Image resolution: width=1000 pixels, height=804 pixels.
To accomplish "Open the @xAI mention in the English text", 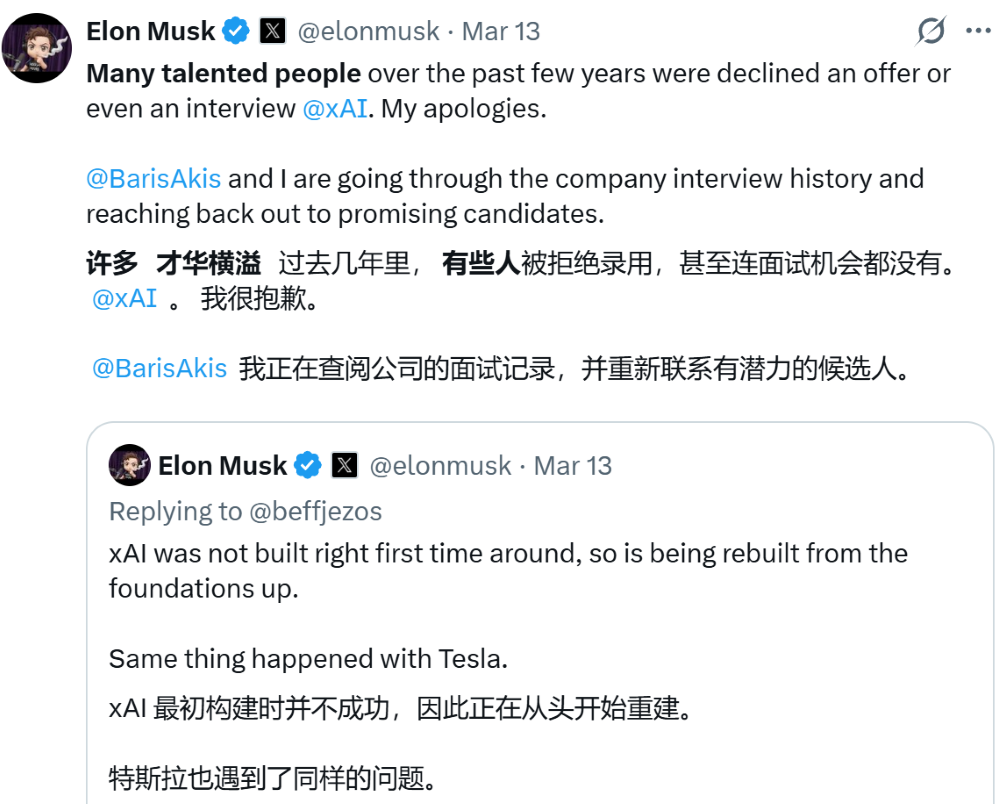I will tap(335, 108).
